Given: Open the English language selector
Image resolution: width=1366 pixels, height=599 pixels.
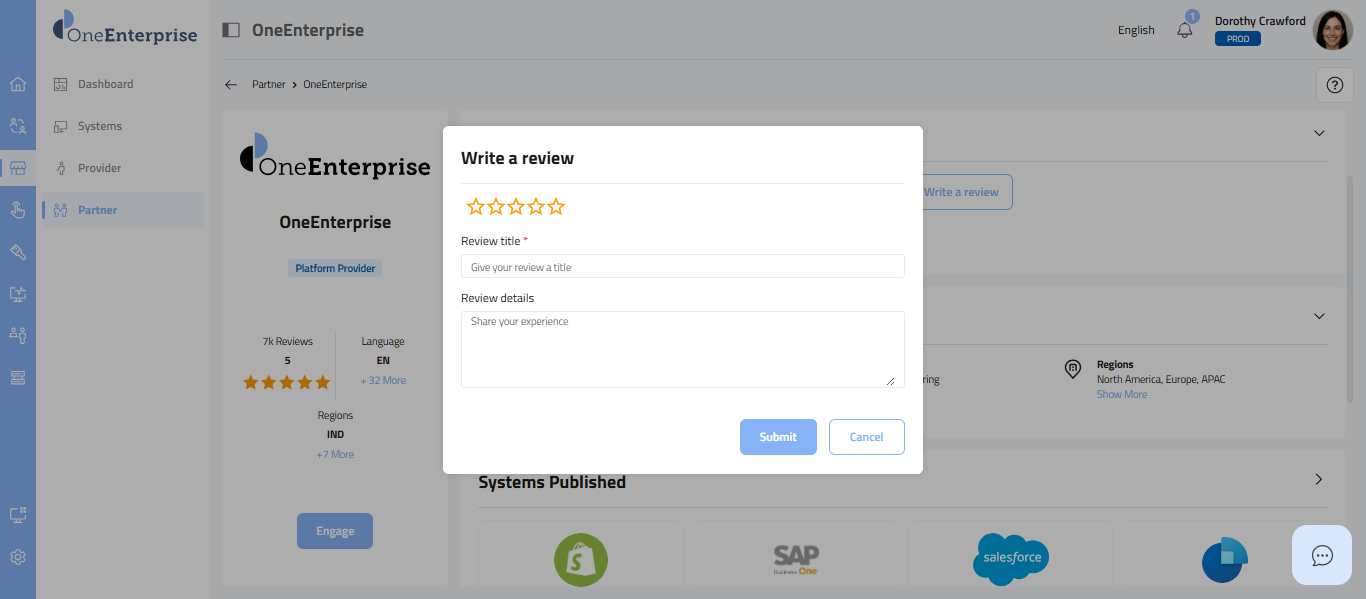Looking at the screenshot, I should (x=1136, y=30).
